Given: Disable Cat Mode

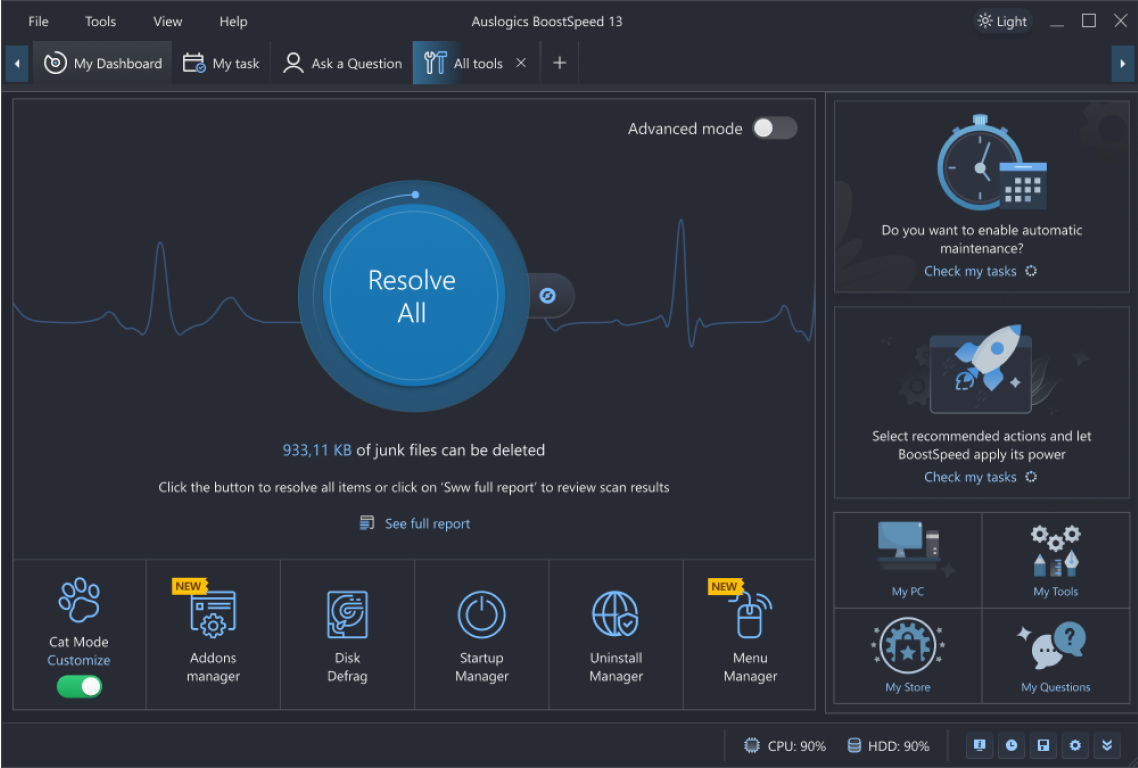Looking at the screenshot, I should (79, 686).
